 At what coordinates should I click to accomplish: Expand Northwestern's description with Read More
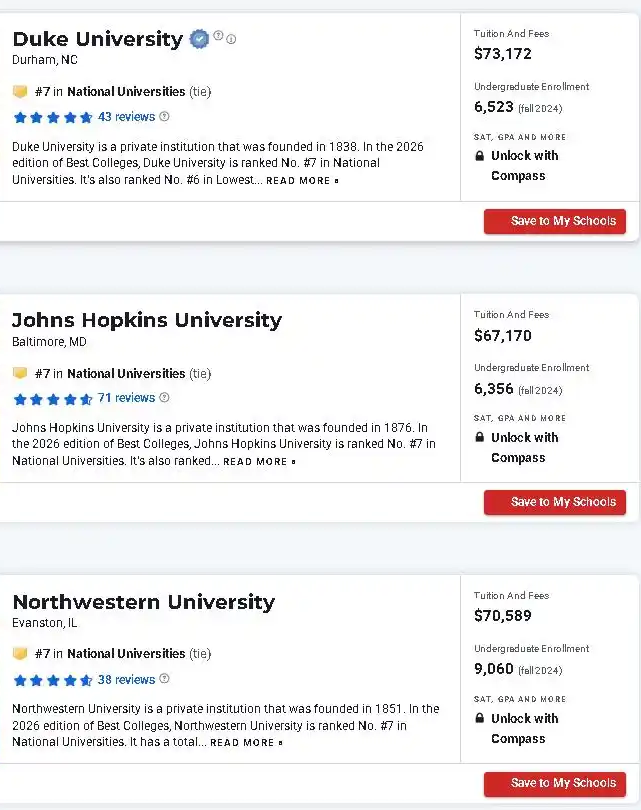(x=246, y=743)
